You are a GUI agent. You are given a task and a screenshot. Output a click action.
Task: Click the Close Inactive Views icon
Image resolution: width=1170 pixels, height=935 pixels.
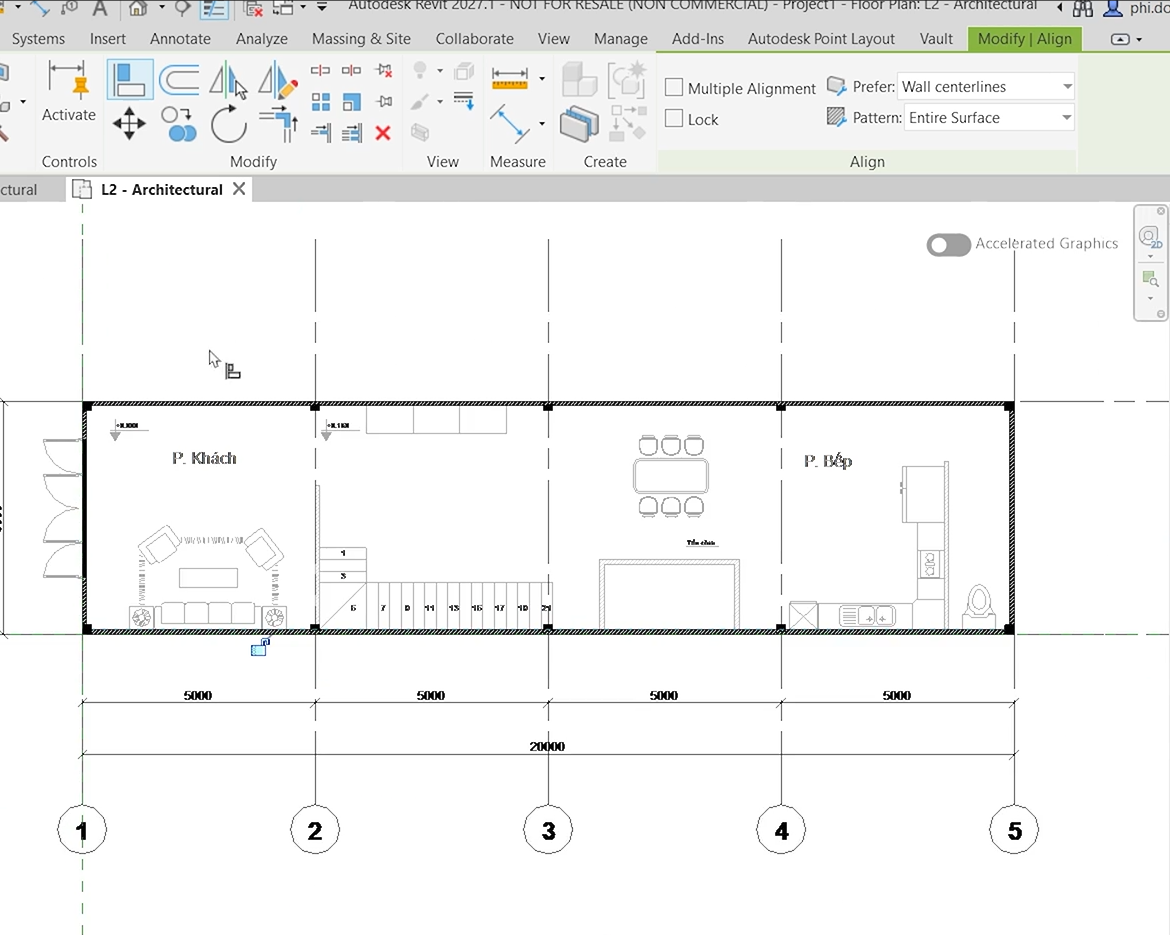(x=254, y=8)
